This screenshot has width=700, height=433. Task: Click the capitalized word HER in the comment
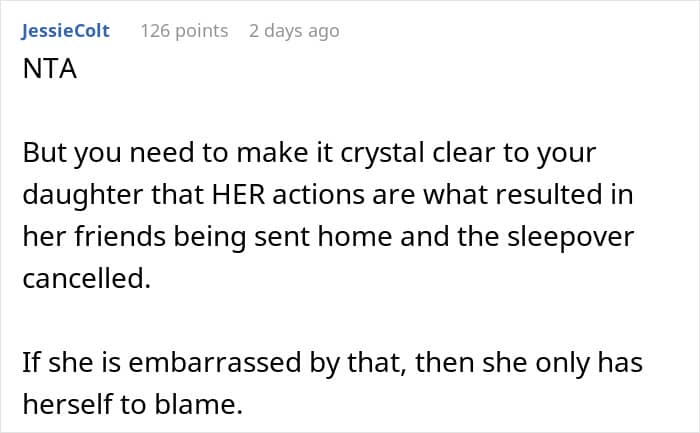[238, 195]
